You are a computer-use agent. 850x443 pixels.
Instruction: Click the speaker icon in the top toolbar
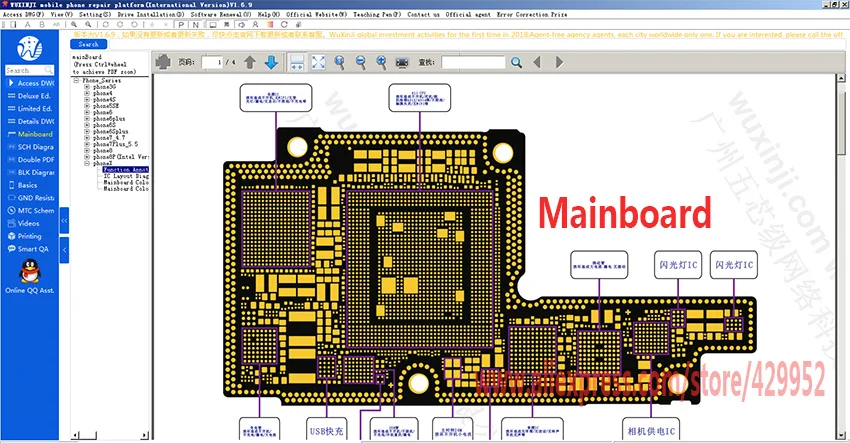pos(241,24)
